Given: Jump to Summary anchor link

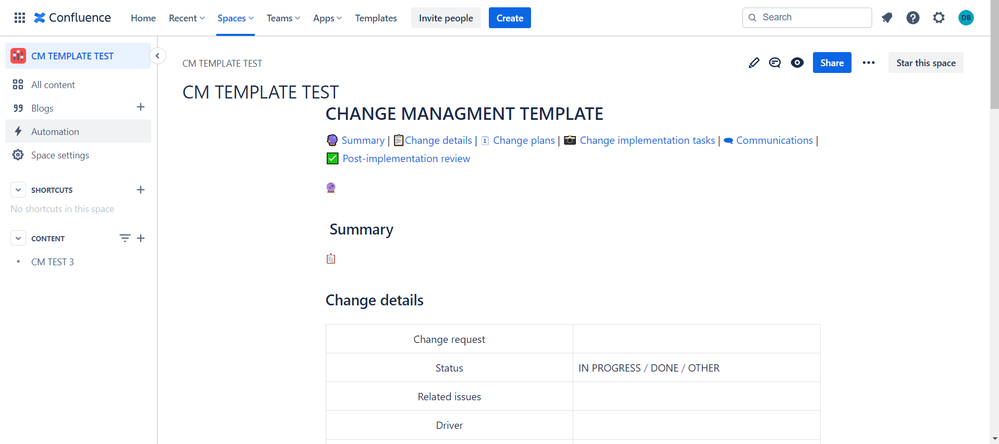Looking at the screenshot, I should 363,140.
